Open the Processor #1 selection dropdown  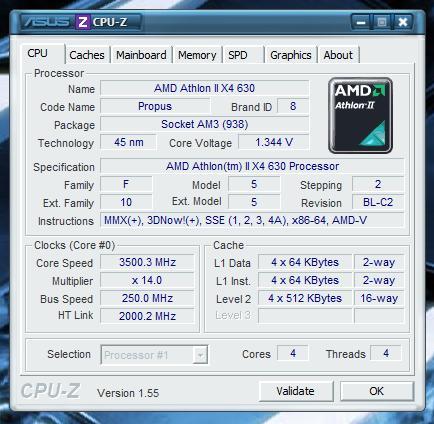coord(154,355)
